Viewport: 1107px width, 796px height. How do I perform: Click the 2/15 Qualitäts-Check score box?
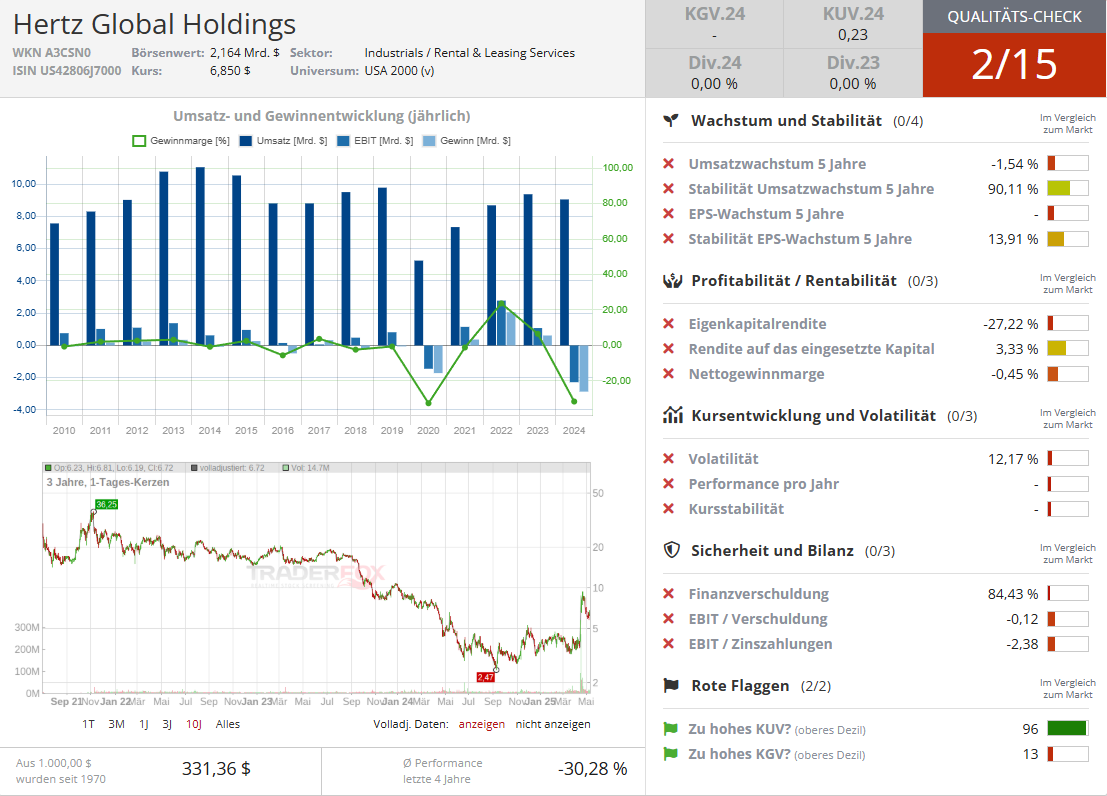1015,64
